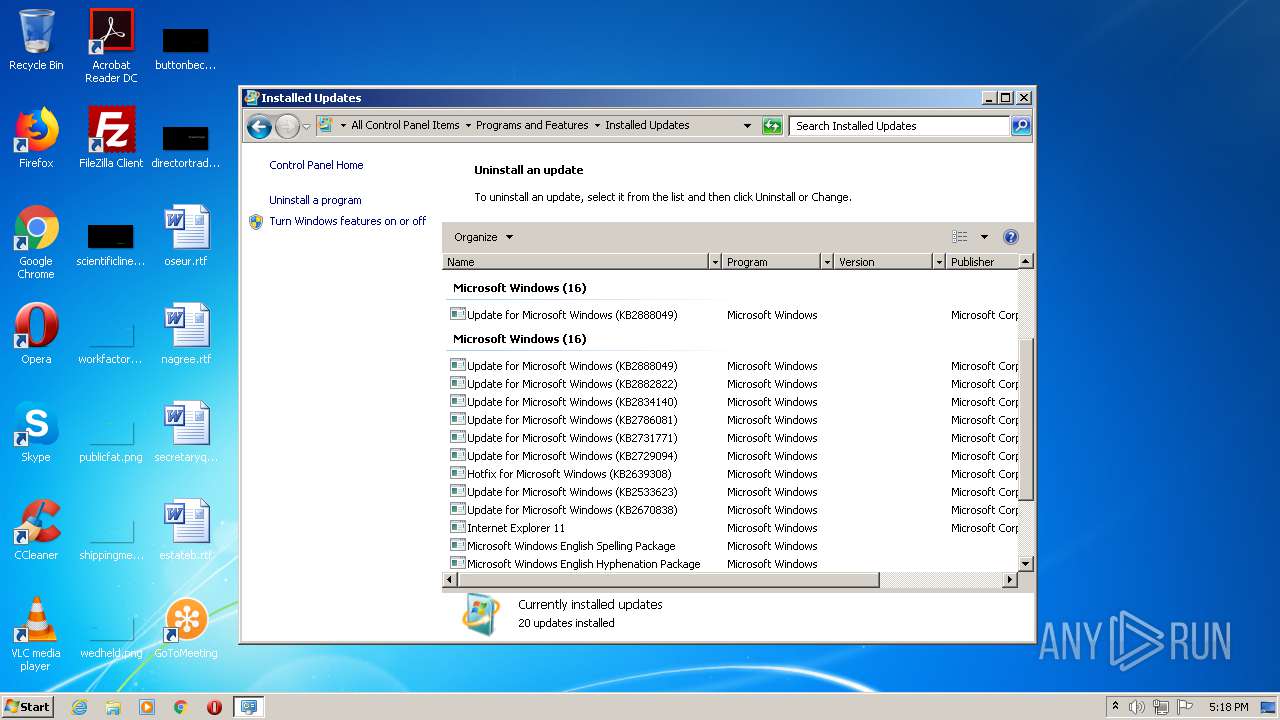This screenshot has width=1280, height=720.
Task: Click the Installed Updates breadcrumb
Action: pos(647,126)
